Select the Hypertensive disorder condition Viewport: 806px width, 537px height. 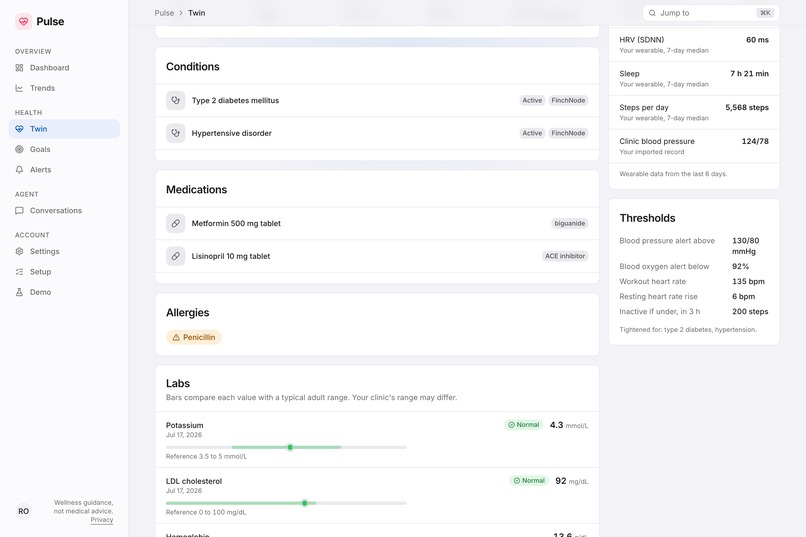[377, 133]
